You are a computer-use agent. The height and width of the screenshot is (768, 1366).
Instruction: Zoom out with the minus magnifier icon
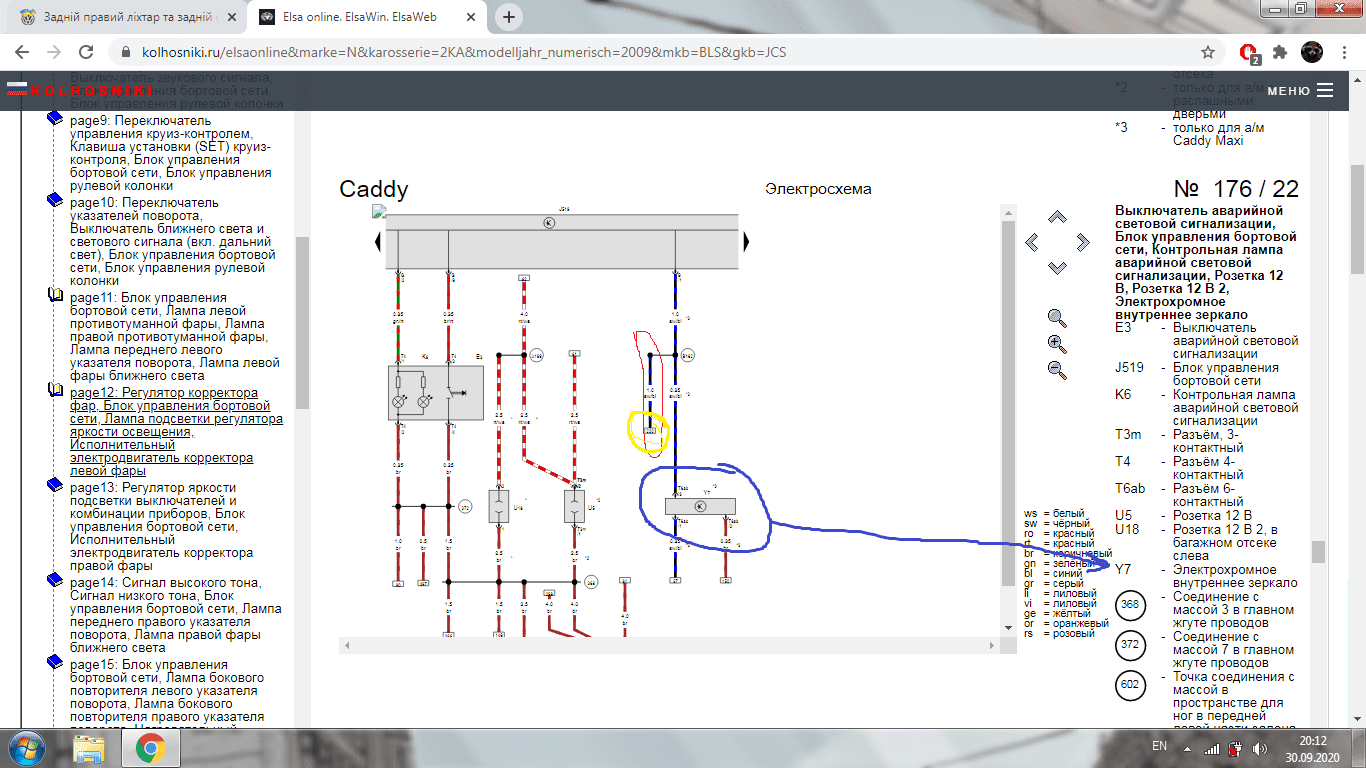(1057, 369)
